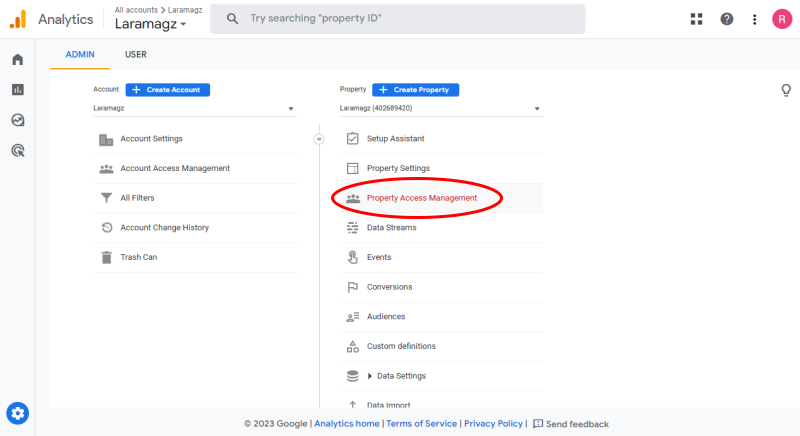Click the property ID search field

pos(398,19)
